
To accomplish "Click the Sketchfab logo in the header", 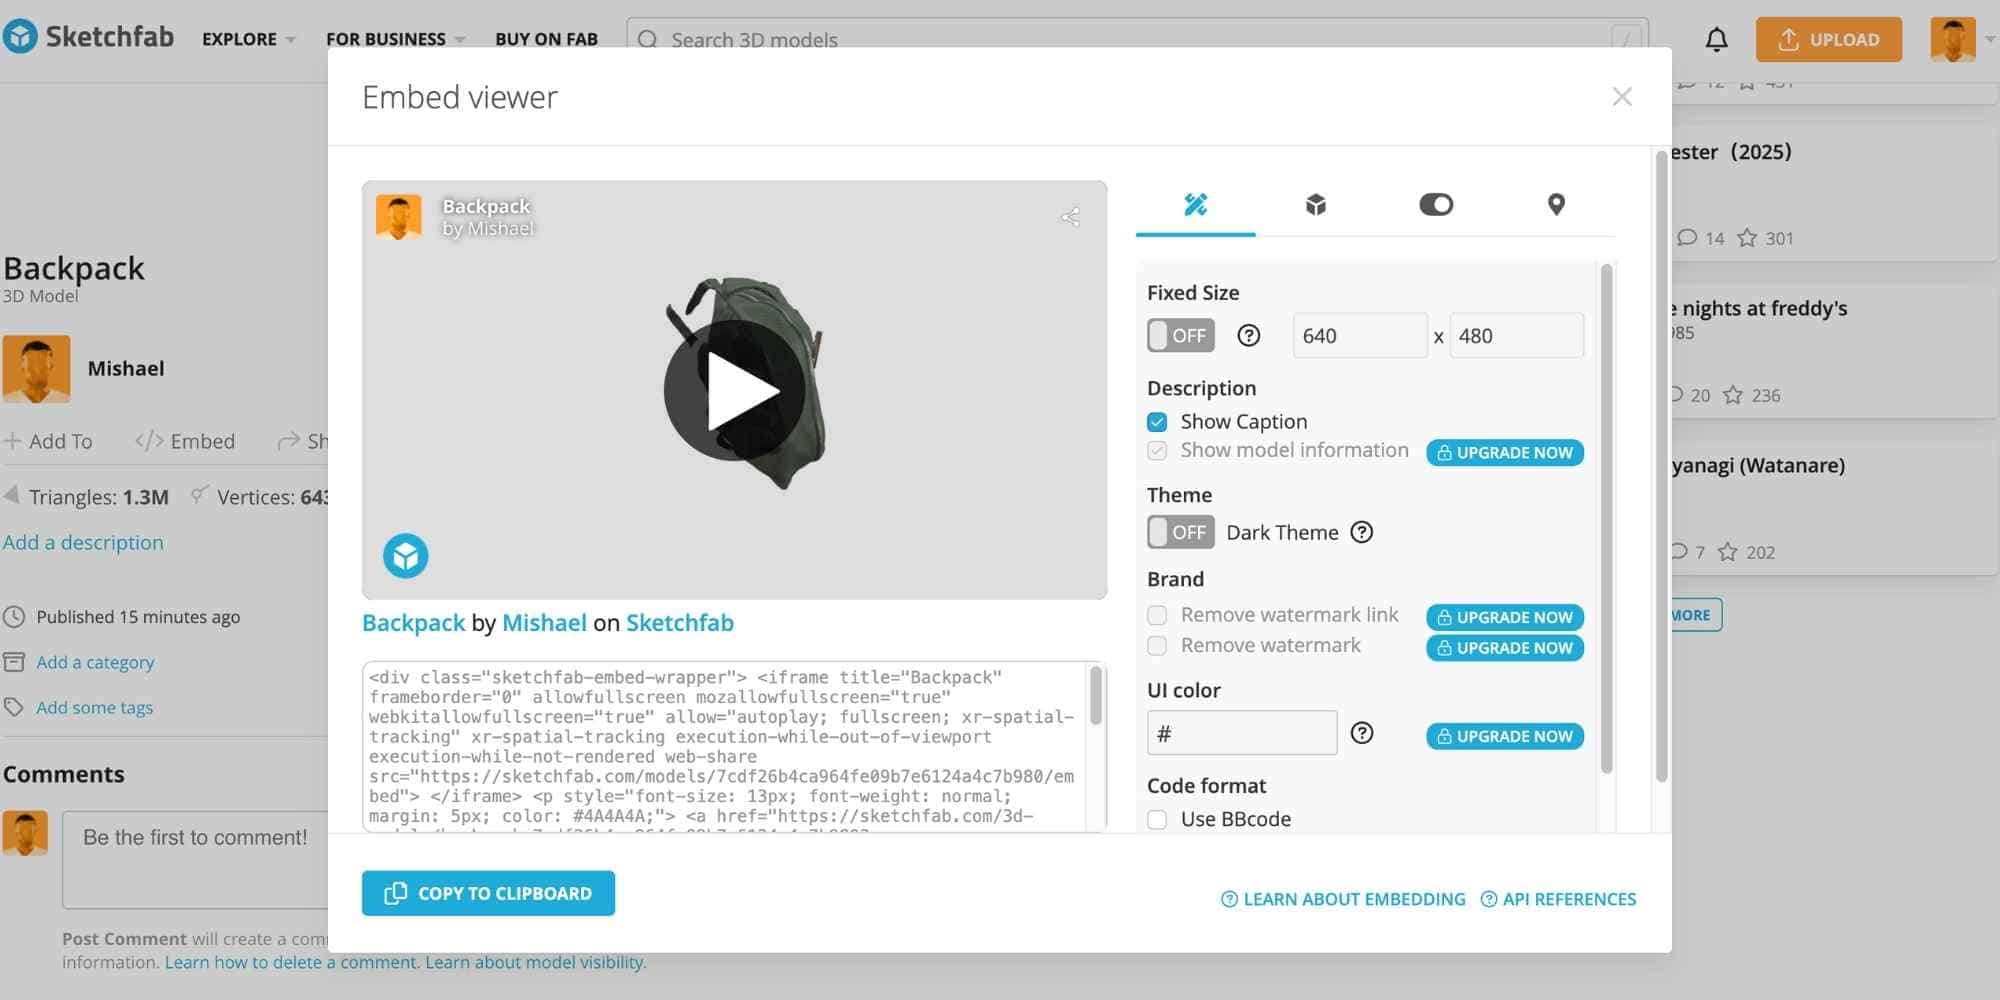I will coord(88,37).
